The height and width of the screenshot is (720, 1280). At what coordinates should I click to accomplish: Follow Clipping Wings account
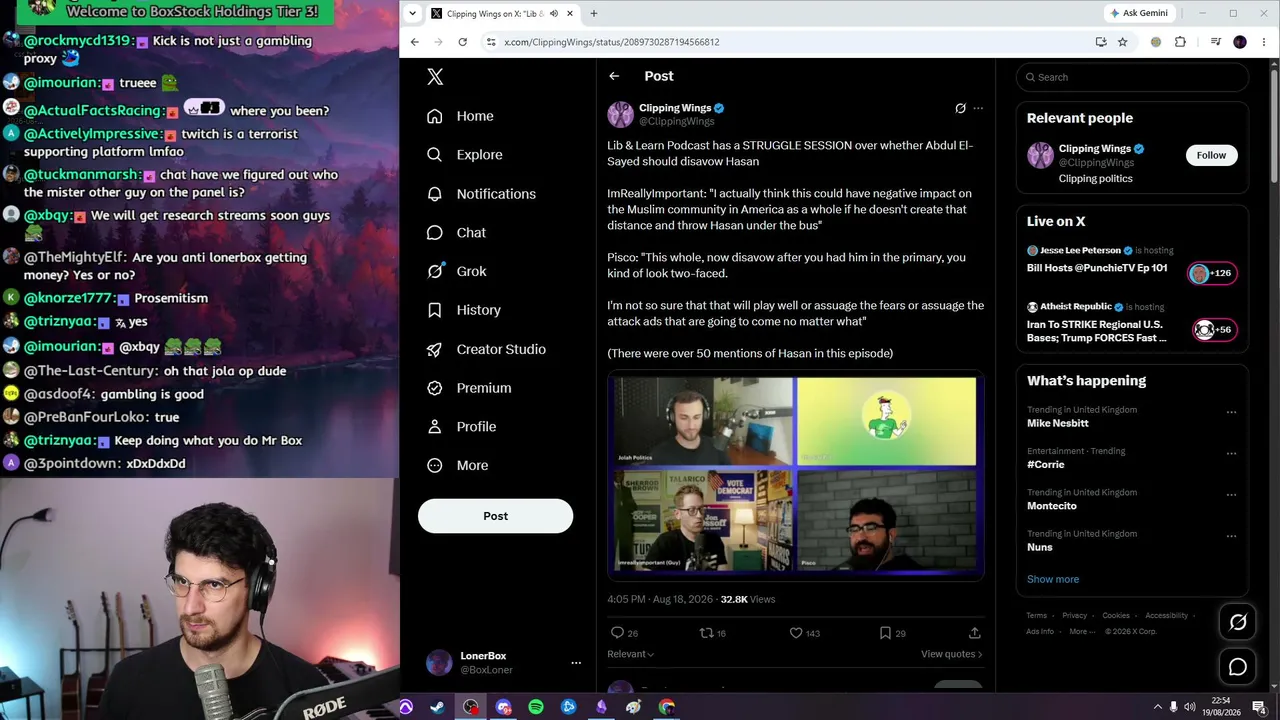pyautogui.click(x=1211, y=155)
